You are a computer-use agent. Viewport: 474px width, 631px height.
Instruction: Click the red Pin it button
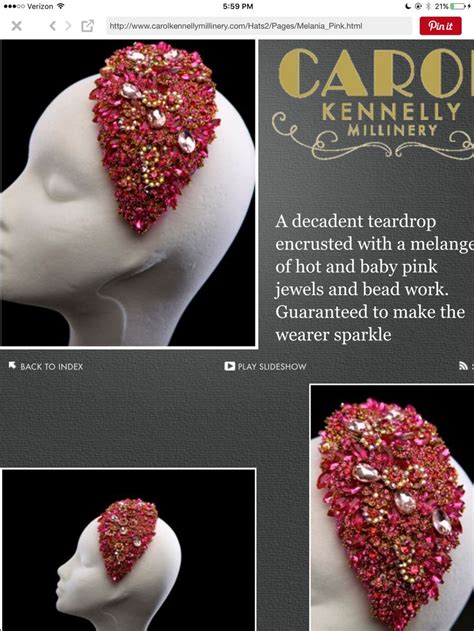(440, 26)
